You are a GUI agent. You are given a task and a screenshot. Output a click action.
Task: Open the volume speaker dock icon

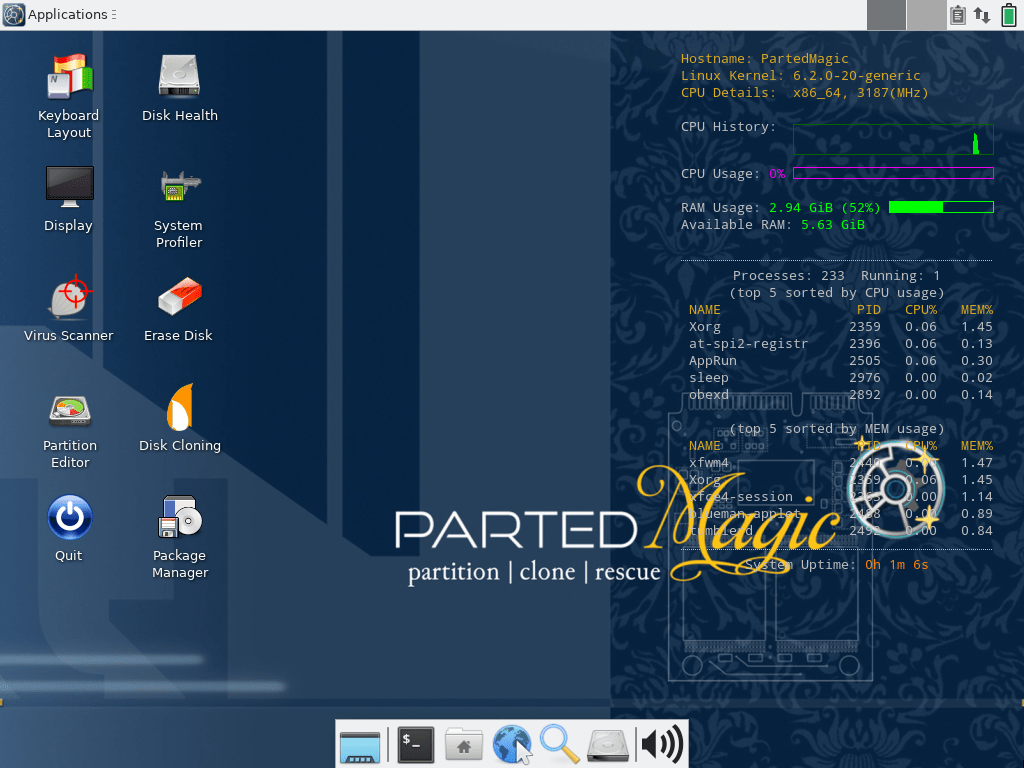coord(662,744)
